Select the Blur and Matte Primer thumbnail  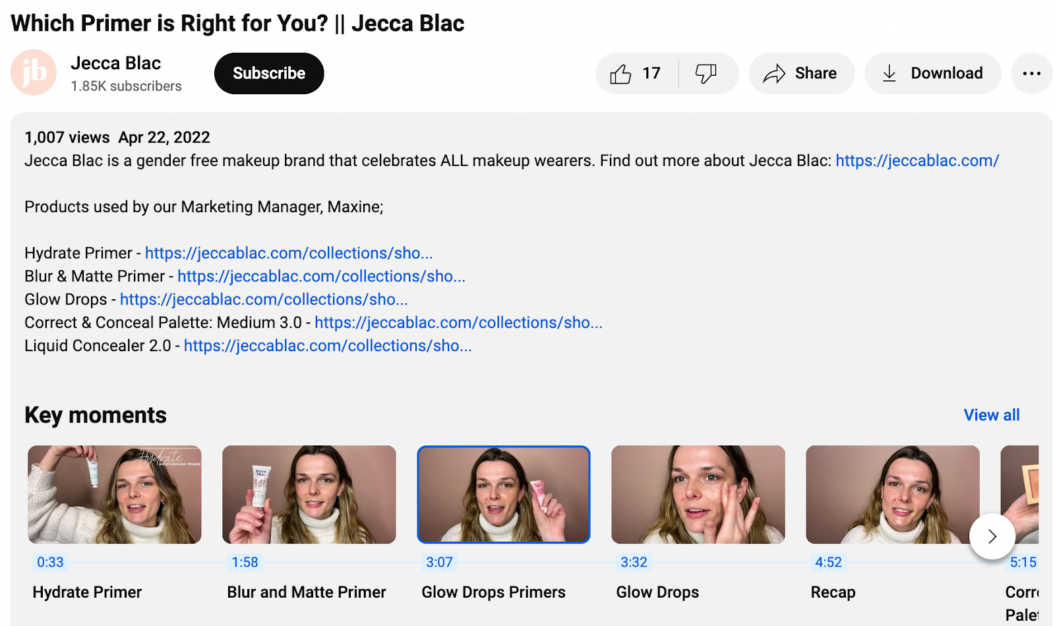[x=309, y=494]
